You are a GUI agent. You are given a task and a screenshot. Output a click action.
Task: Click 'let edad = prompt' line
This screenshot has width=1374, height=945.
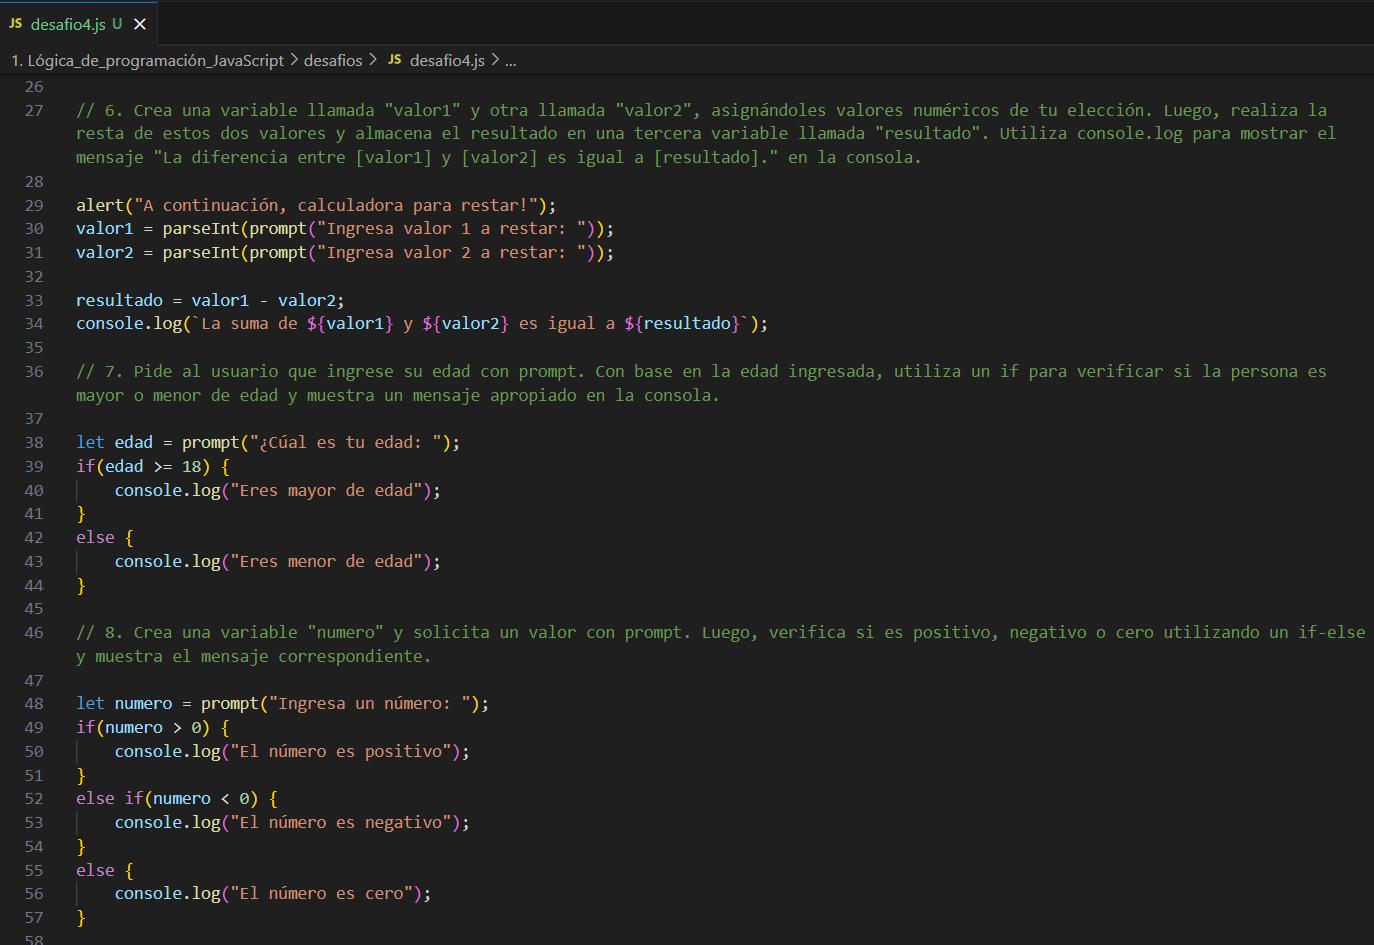pos(268,442)
